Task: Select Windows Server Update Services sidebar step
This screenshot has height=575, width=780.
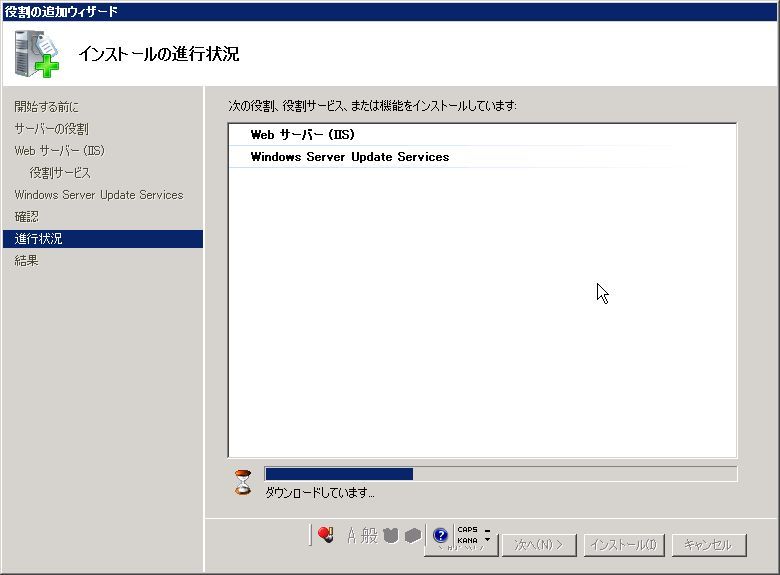Action: [x=99, y=194]
